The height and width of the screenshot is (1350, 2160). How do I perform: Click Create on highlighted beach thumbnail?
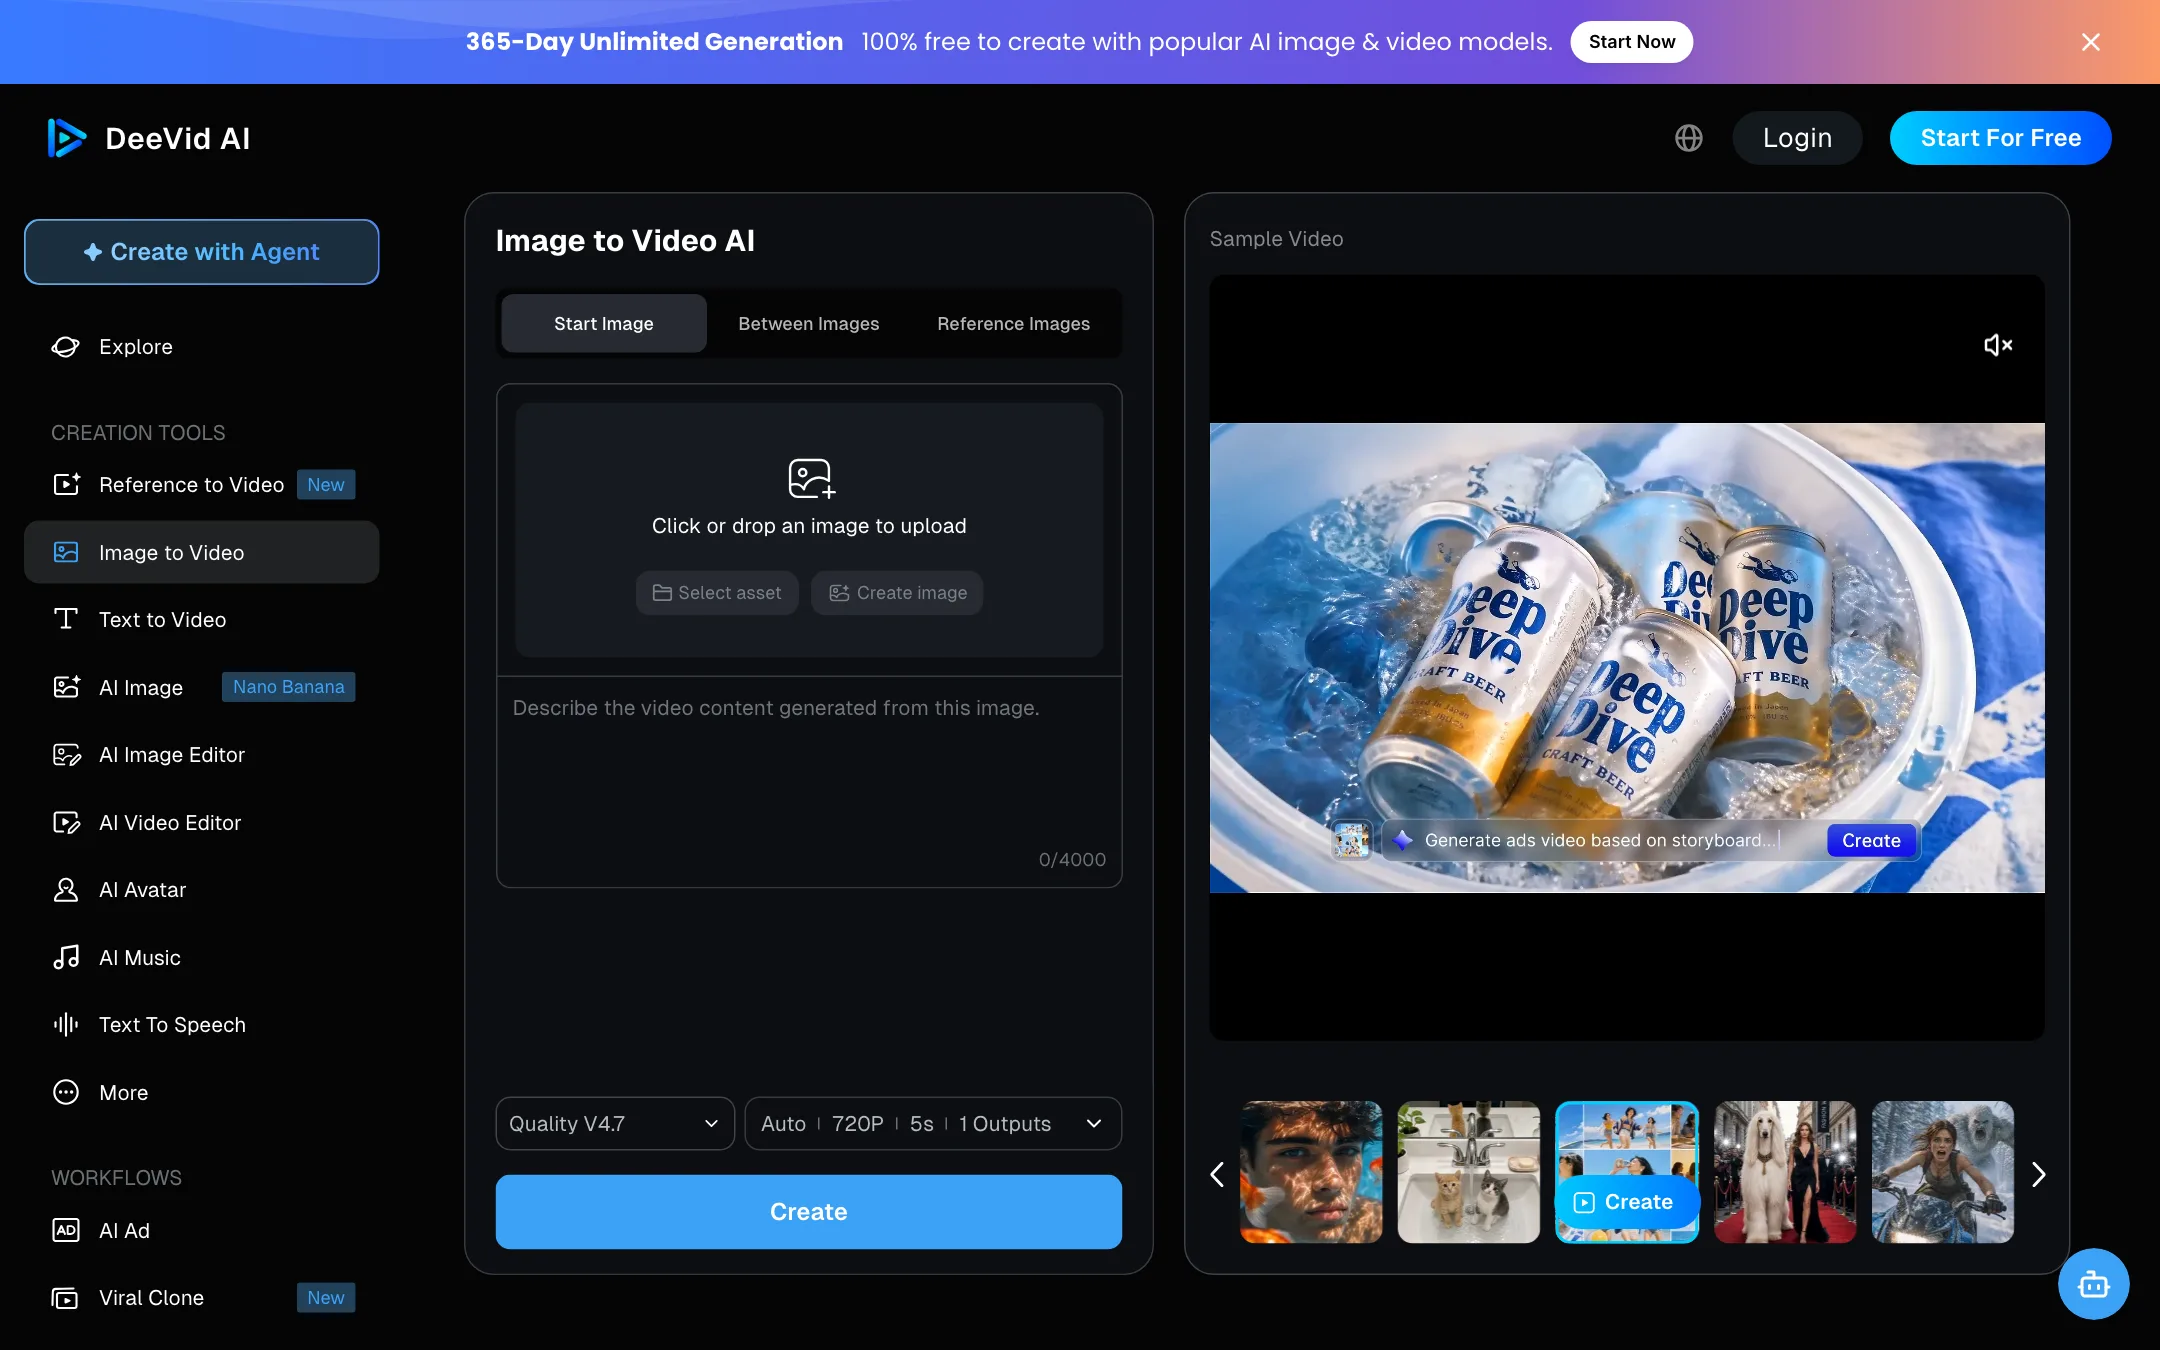point(1625,1202)
